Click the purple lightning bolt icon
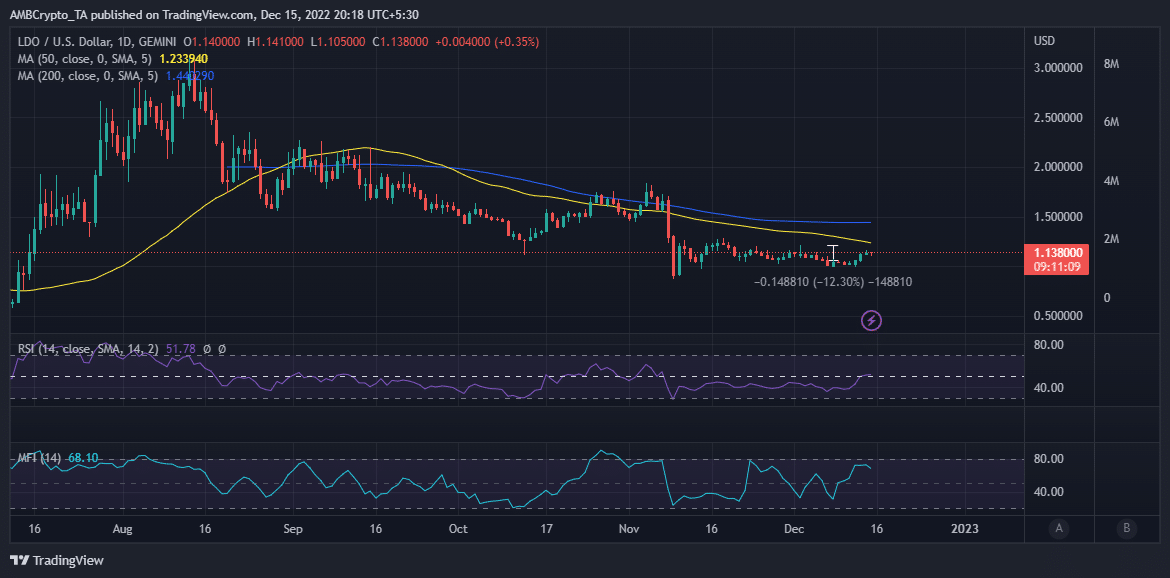1170x578 pixels. click(872, 321)
